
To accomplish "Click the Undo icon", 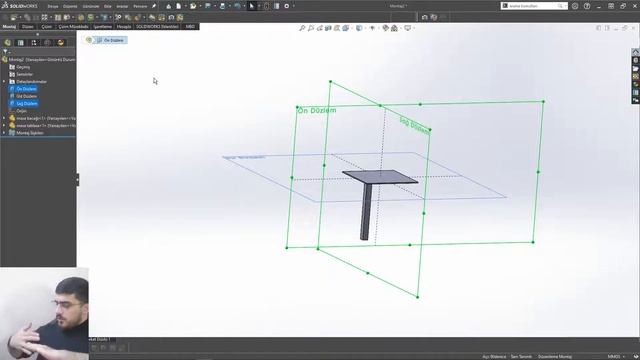I will coord(237,6).
